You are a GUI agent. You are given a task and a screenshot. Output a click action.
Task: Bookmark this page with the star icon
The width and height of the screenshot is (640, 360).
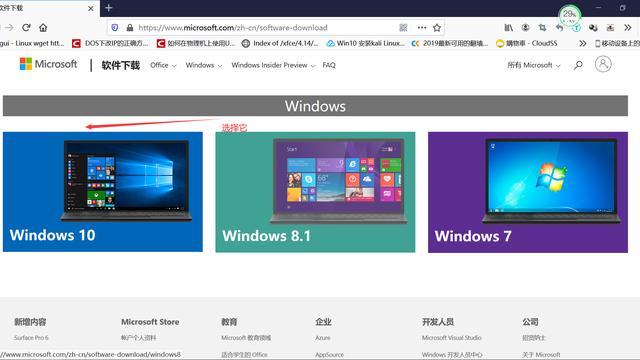pyautogui.click(x=437, y=28)
